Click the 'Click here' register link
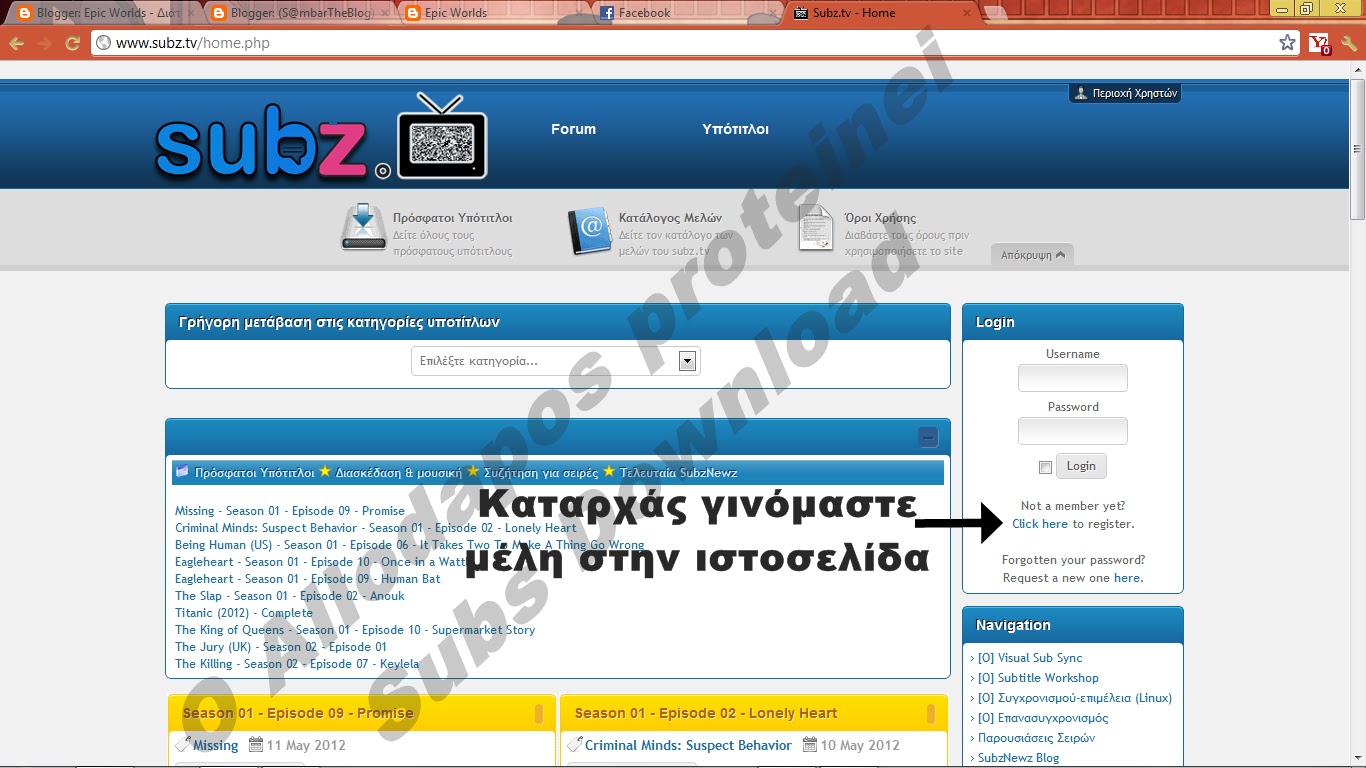The image size is (1366, 768). (x=1040, y=524)
